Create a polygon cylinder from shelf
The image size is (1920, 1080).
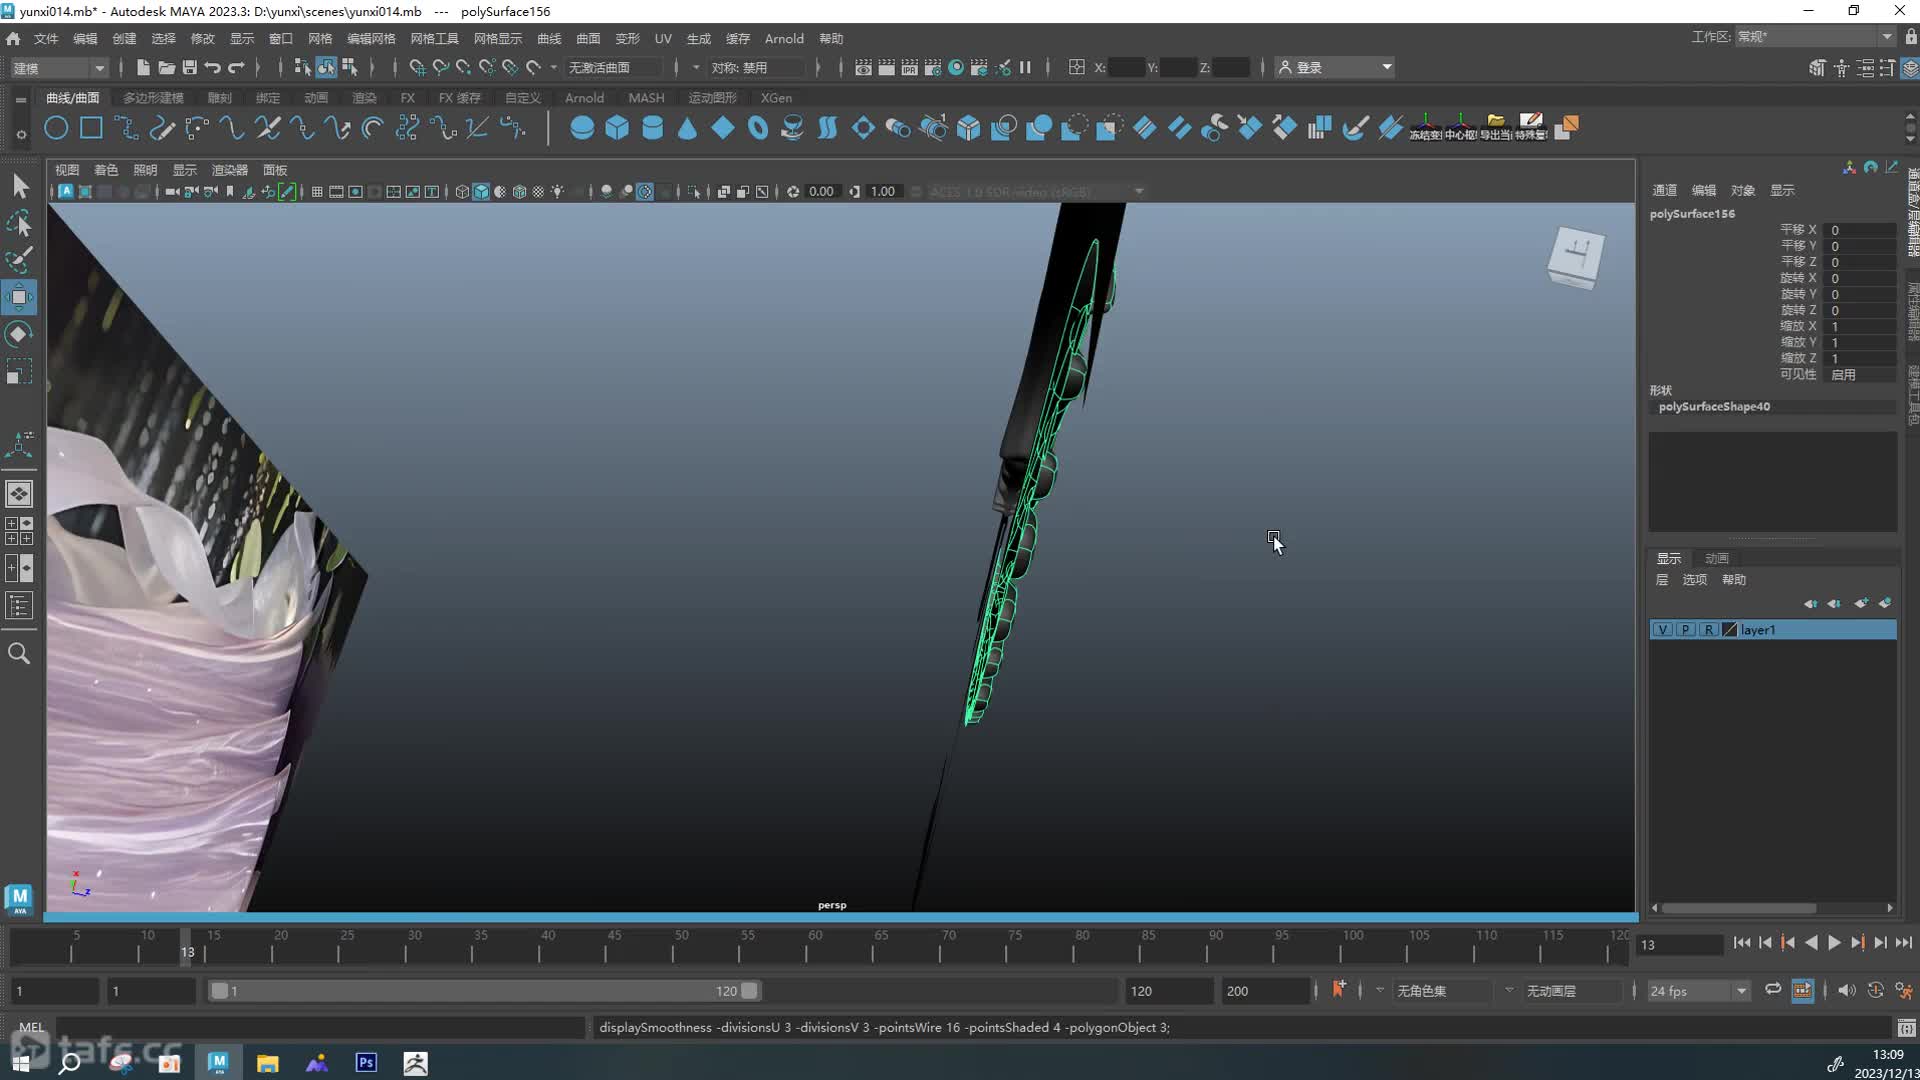(652, 128)
